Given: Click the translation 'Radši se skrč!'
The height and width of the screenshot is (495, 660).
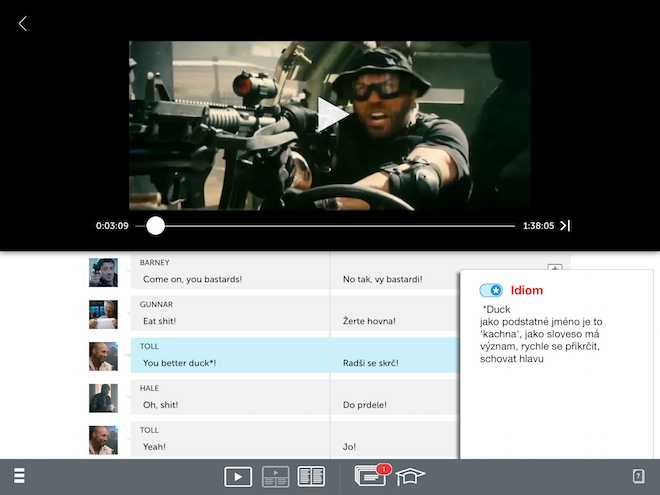Looking at the screenshot, I should pyautogui.click(x=370, y=363).
